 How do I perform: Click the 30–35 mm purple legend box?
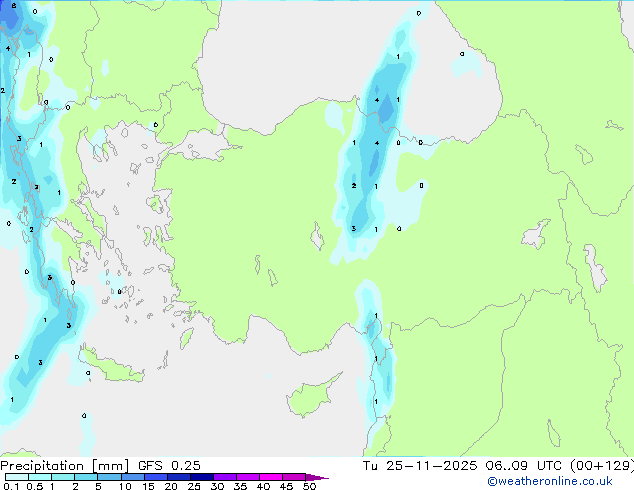click(225, 477)
